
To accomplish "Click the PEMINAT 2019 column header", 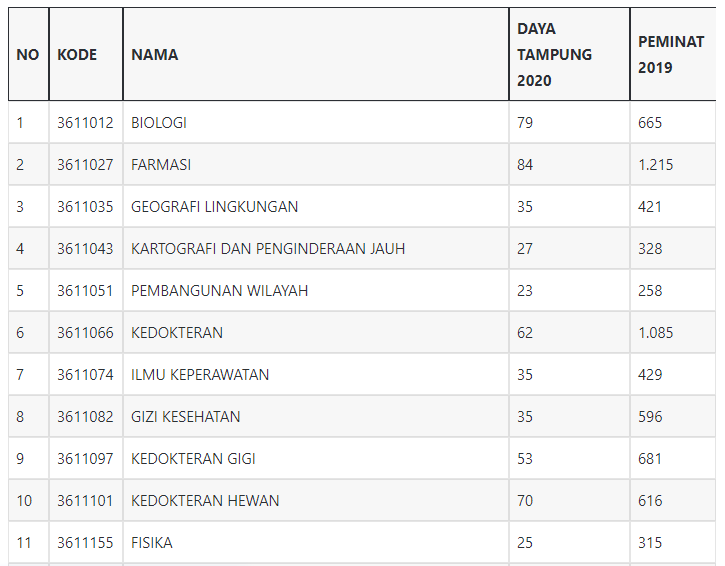I will 671,55.
